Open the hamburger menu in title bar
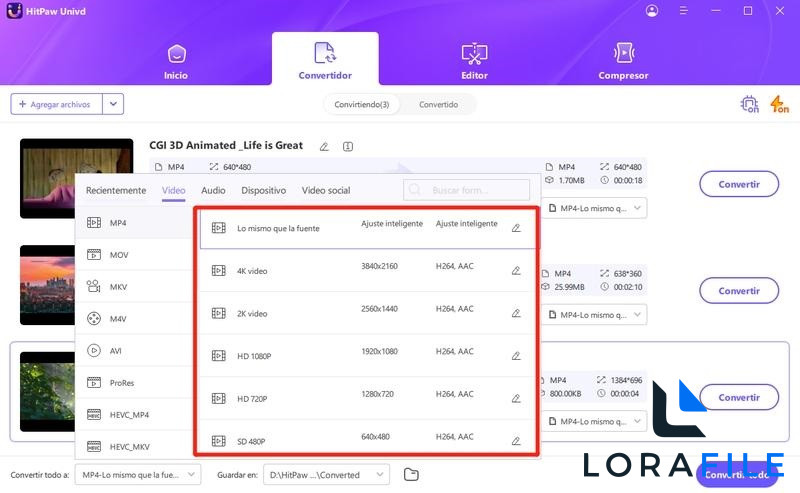The width and height of the screenshot is (800, 493). (684, 11)
